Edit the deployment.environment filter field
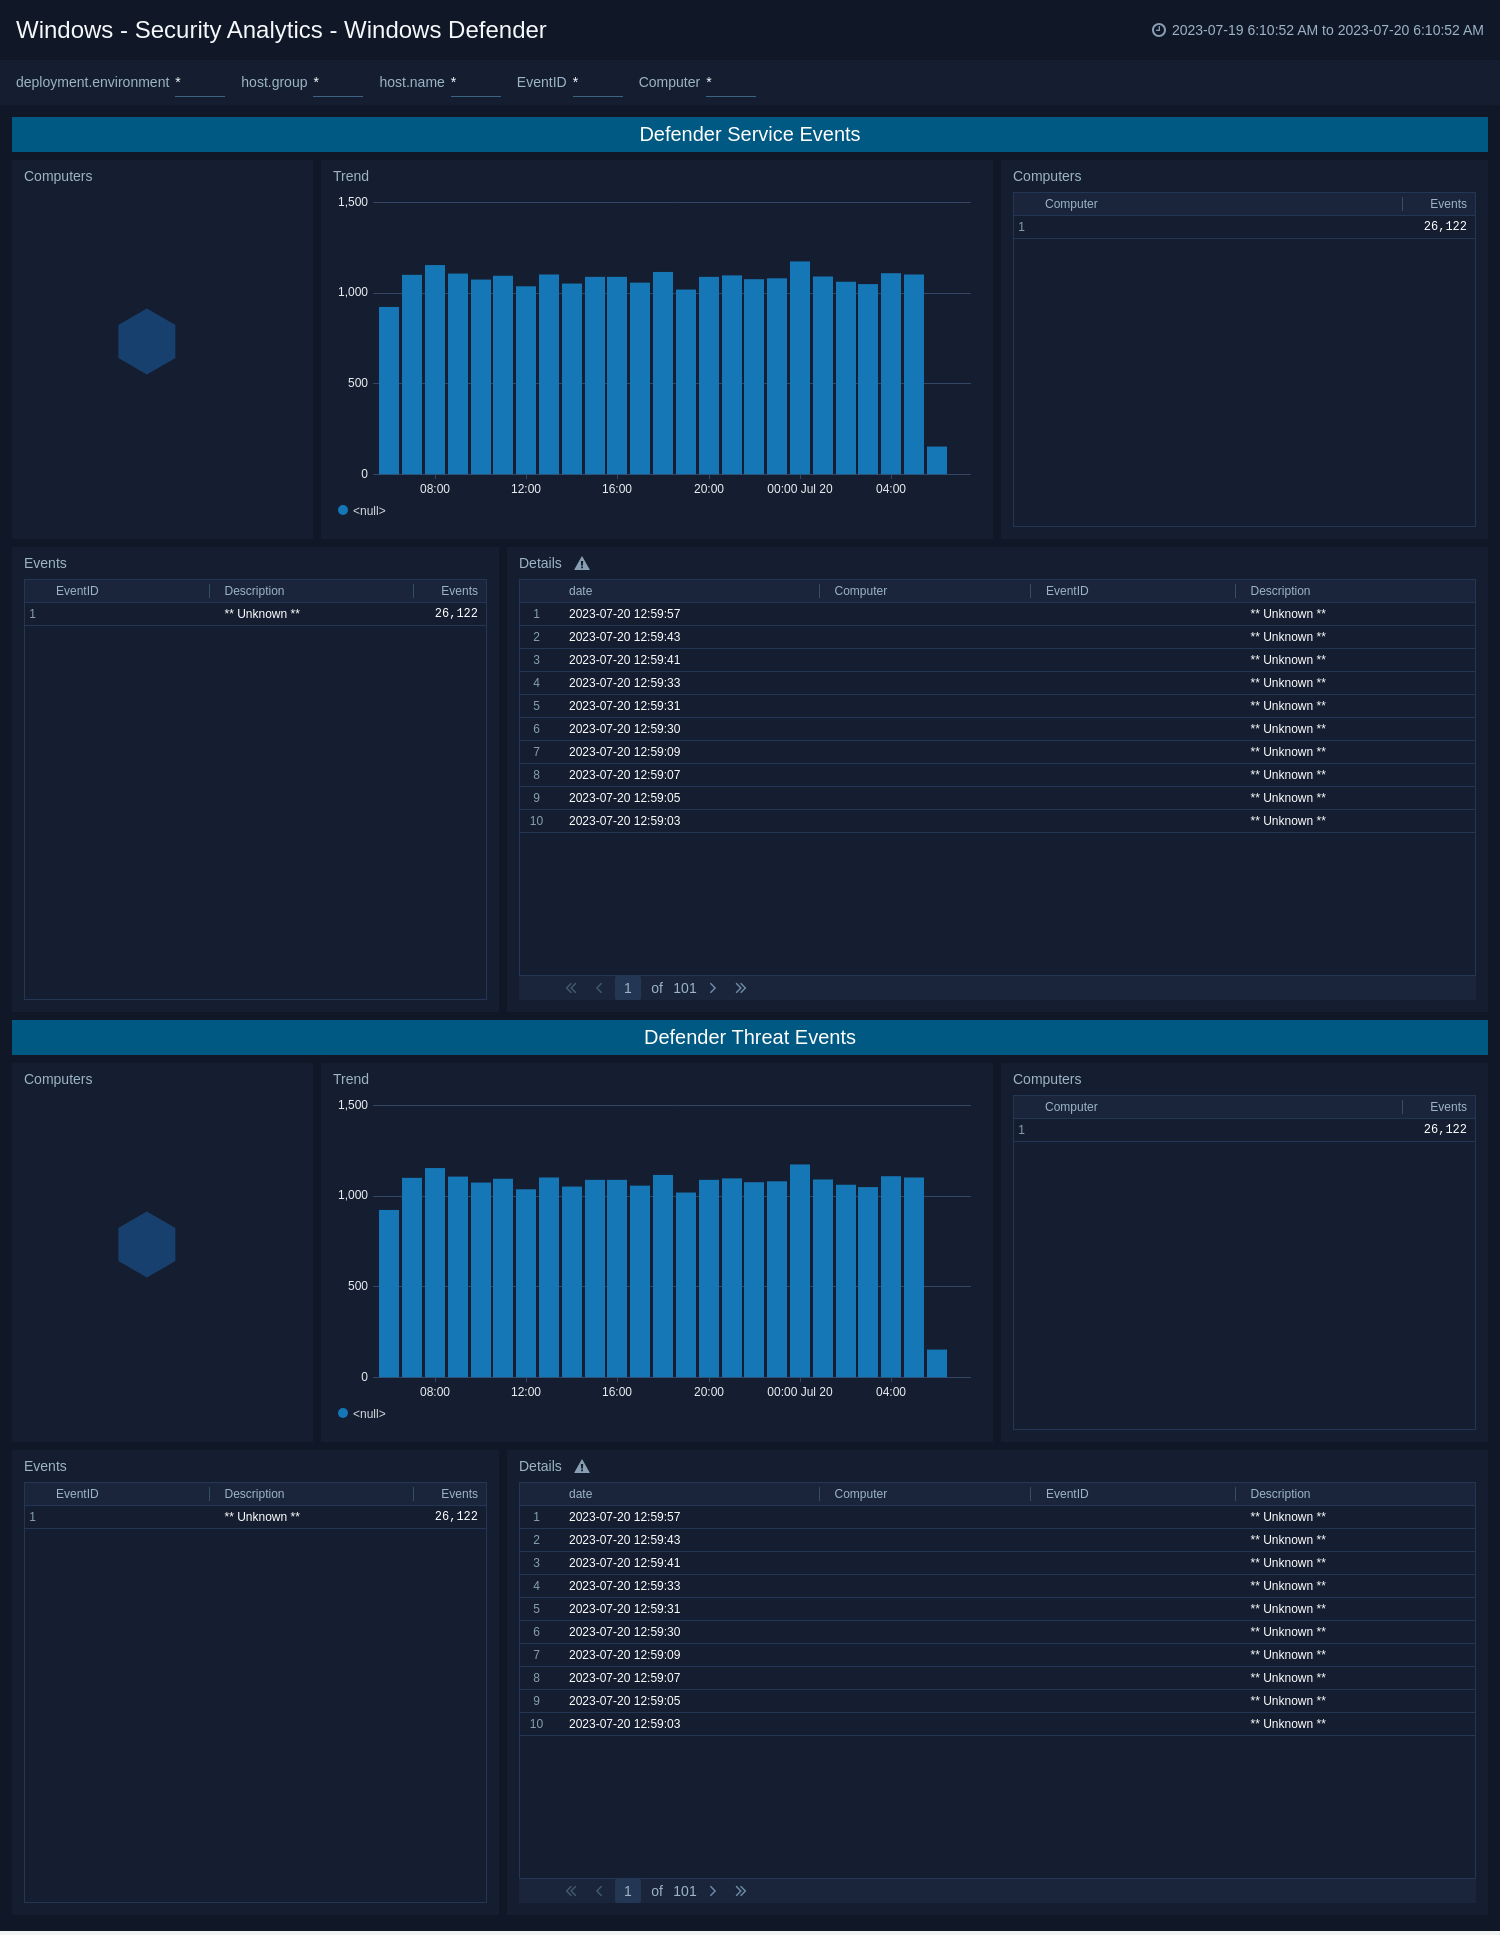Viewport: 1500px width, 1935px height. [x=200, y=83]
